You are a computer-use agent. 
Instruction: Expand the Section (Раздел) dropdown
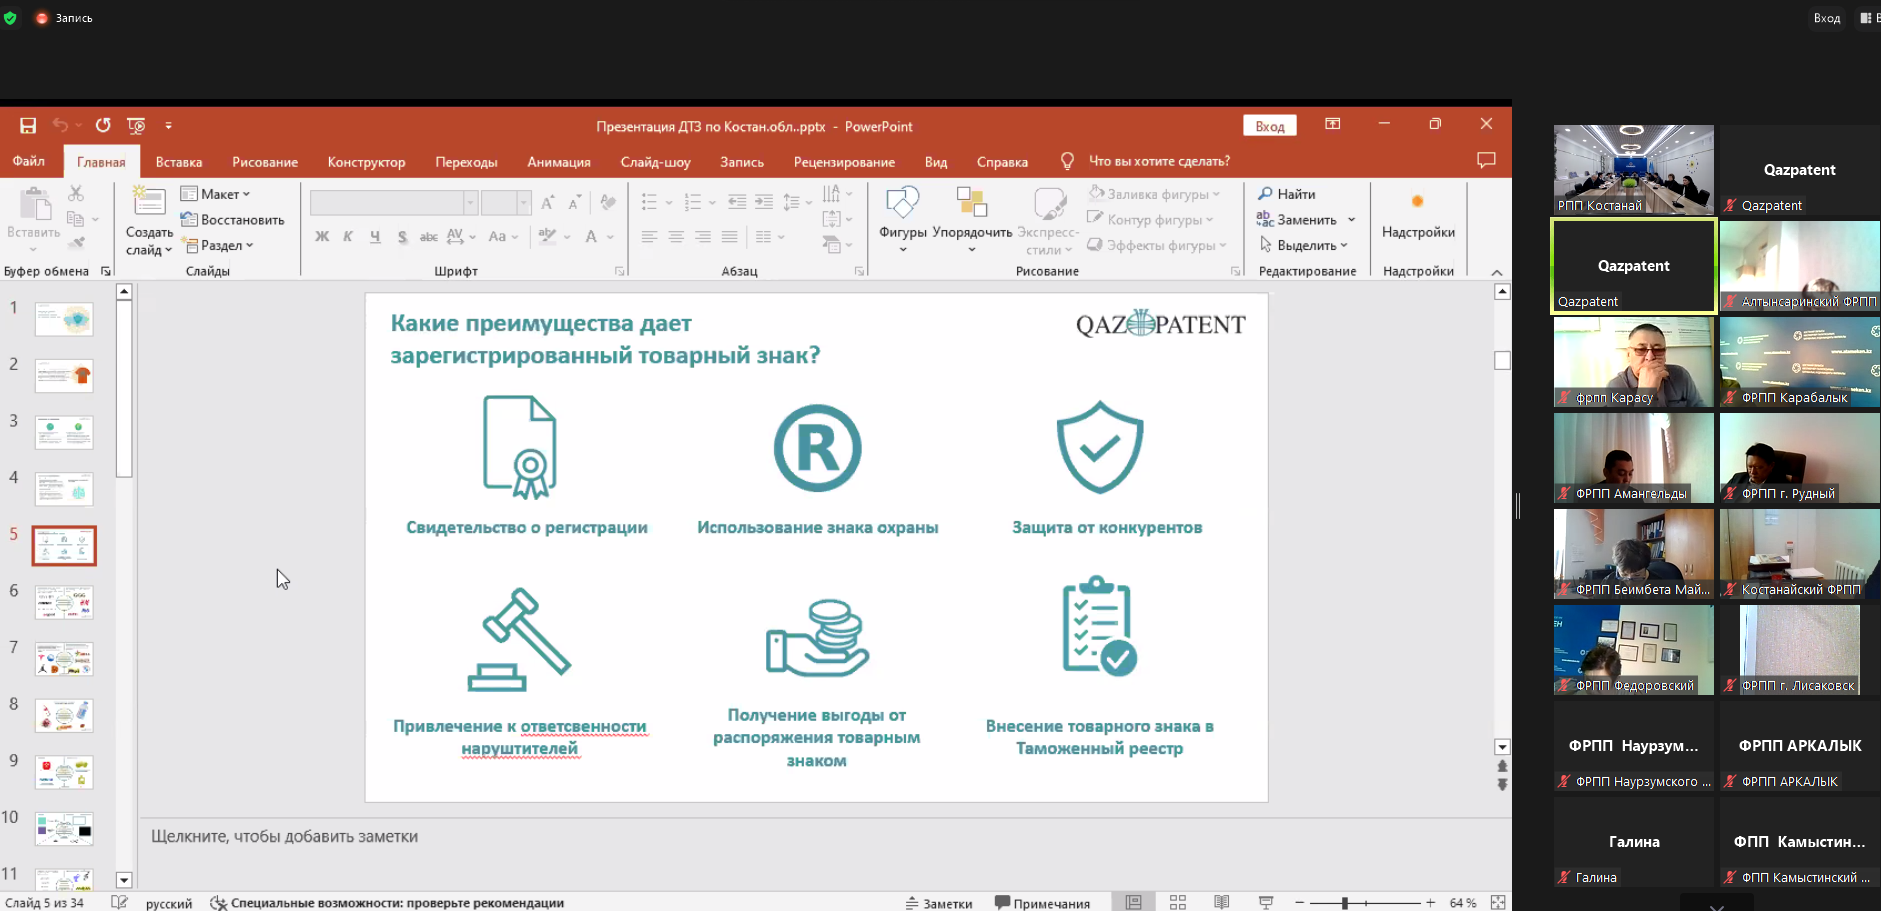pyautogui.click(x=219, y=245)
